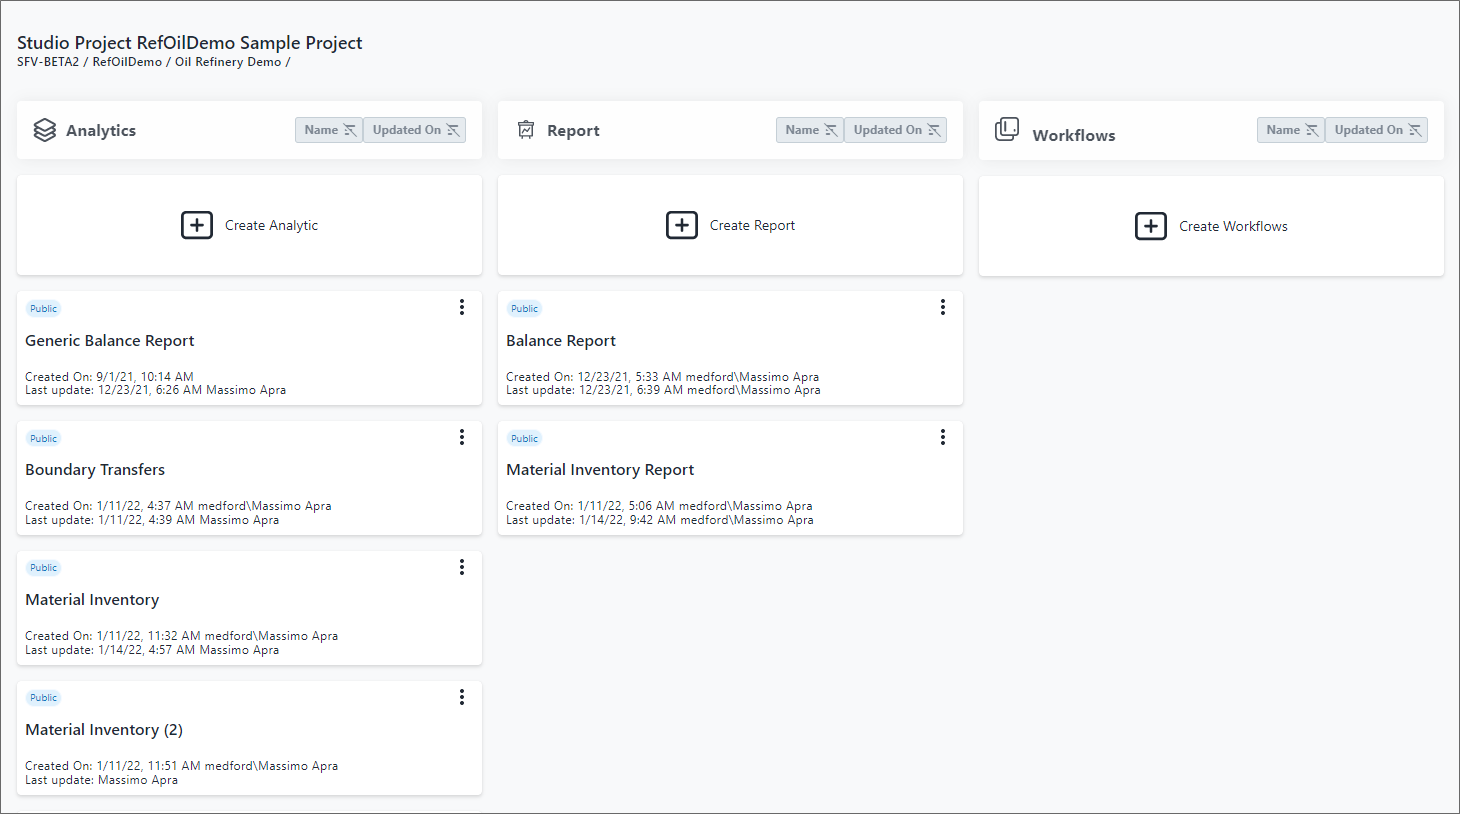Sort Analytics by Updated On
This screenshot has height=814, width=1460.
[x=415, y=130]
